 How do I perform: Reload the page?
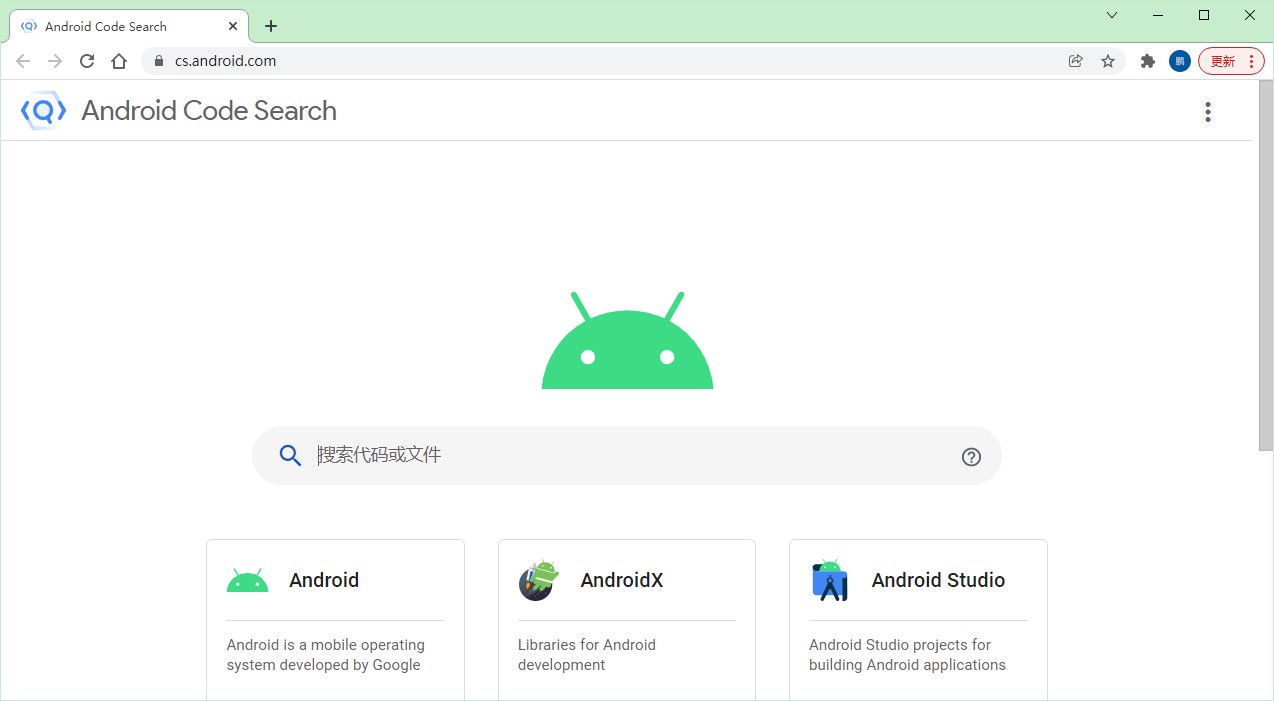[x=87, y=61]
